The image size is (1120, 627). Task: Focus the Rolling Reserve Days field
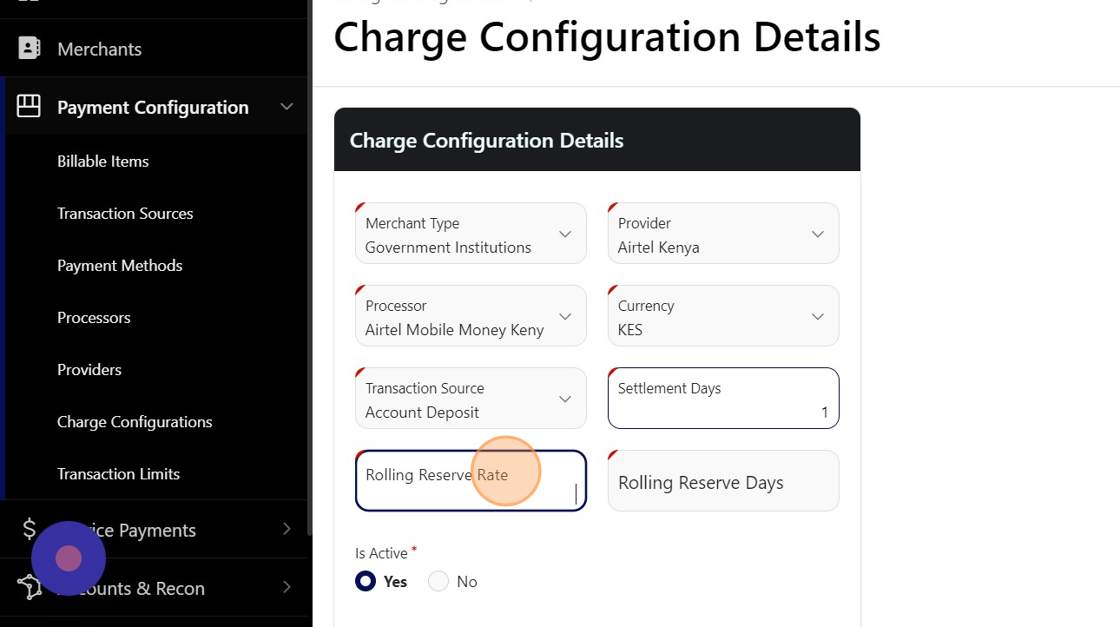tap(722, 482)
